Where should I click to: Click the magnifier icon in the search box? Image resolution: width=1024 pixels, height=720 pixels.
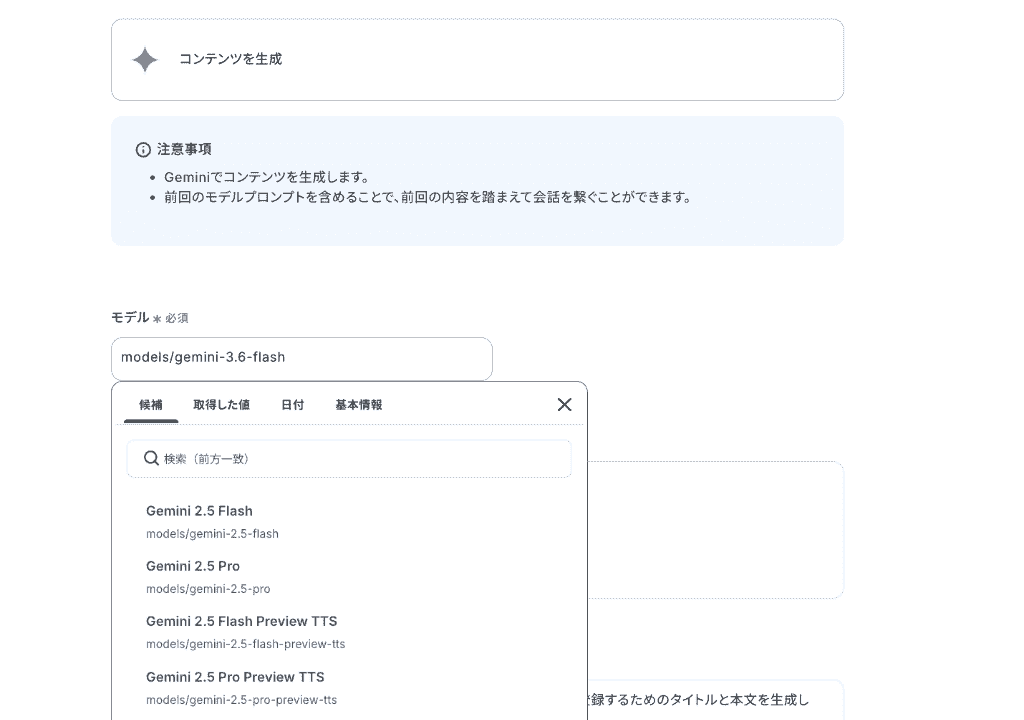(x=151, y=458)
